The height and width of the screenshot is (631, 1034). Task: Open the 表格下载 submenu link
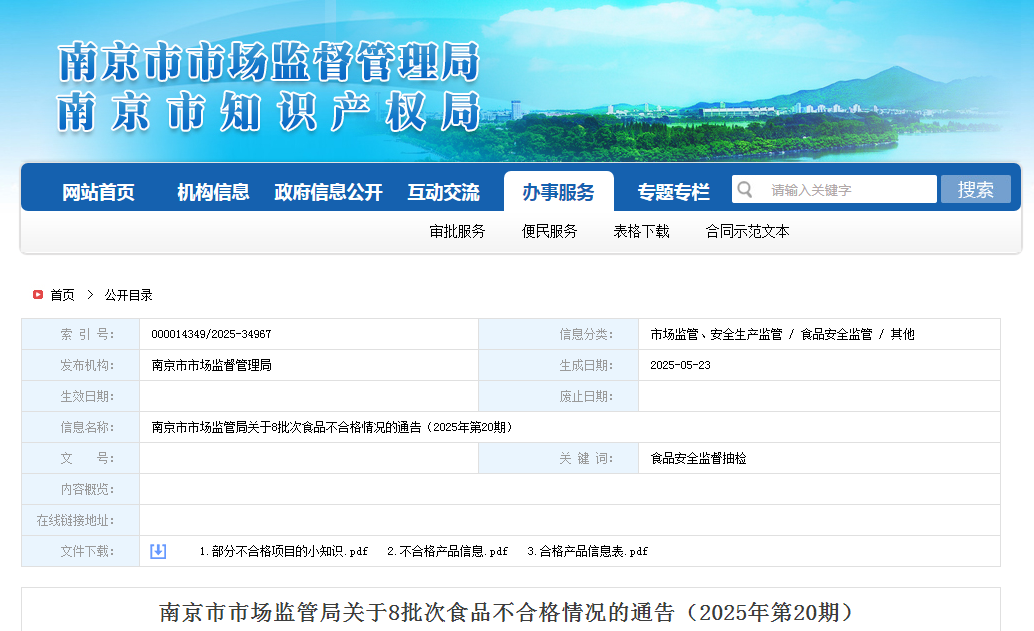pyautogui.click(x=641, y=231)
